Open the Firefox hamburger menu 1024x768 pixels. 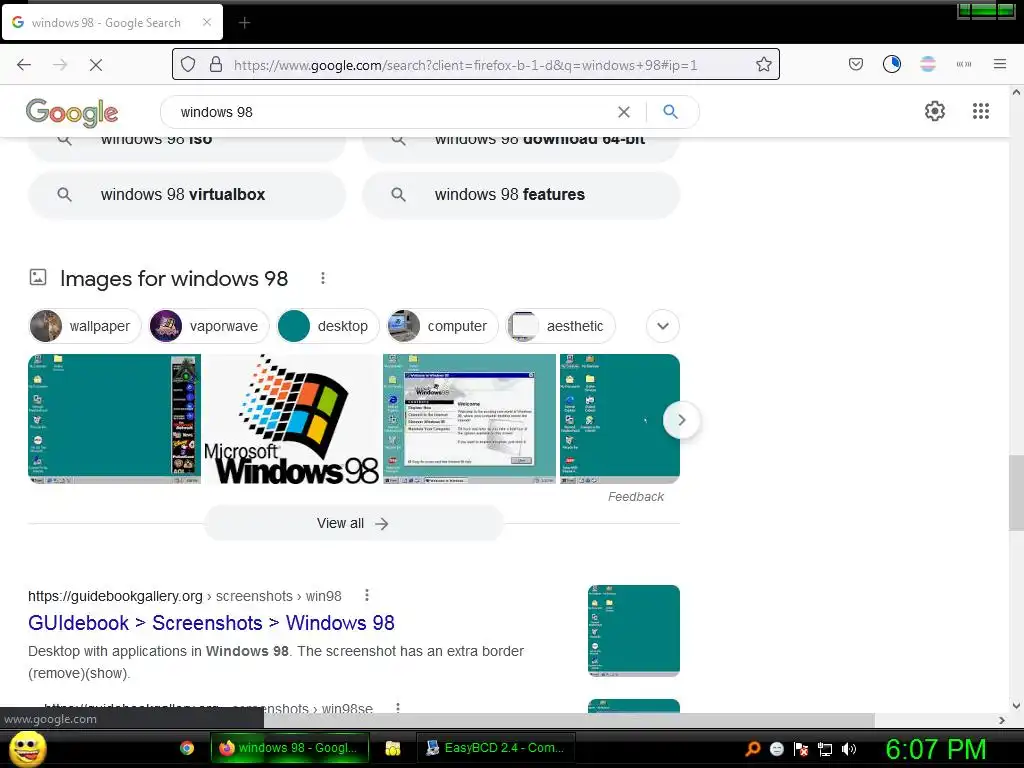pos(999,64)
